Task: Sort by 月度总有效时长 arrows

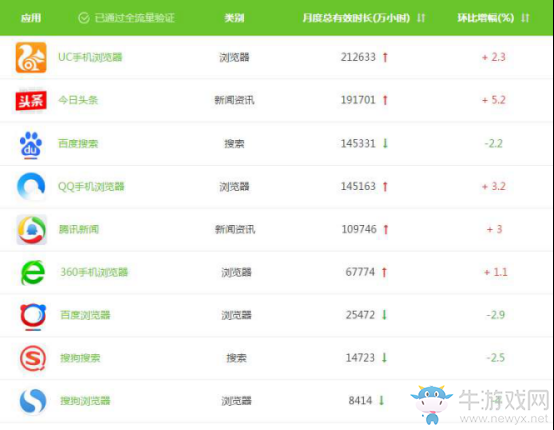Action: click(x=421, y=18)
